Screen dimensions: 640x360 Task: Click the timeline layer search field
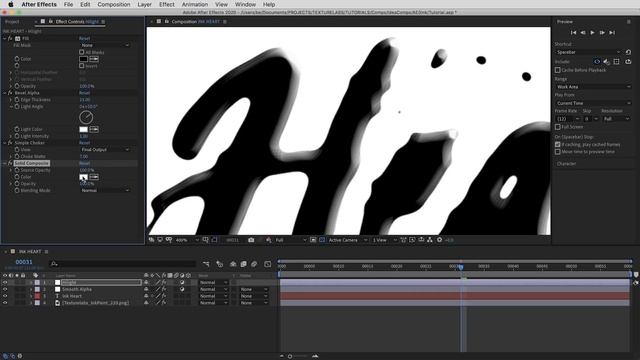point(122,264)
